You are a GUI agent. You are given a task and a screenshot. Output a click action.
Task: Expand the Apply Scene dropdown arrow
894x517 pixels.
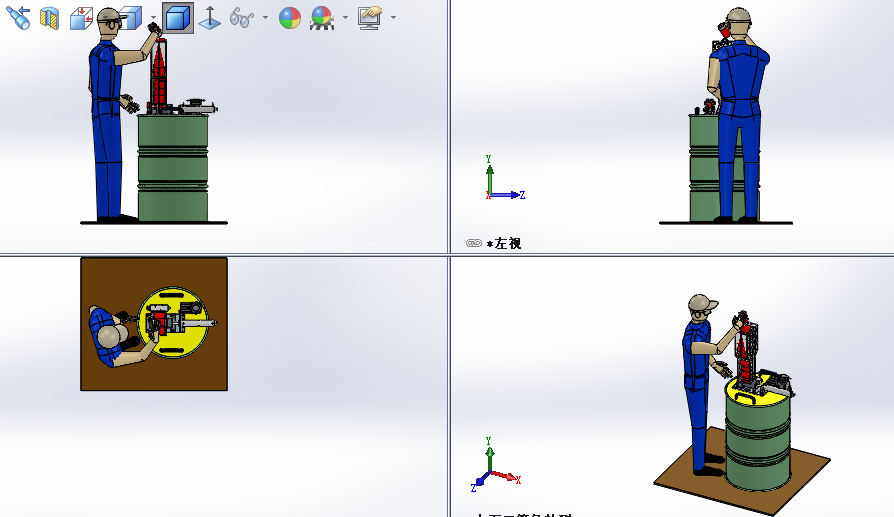(x=346, y=18)
